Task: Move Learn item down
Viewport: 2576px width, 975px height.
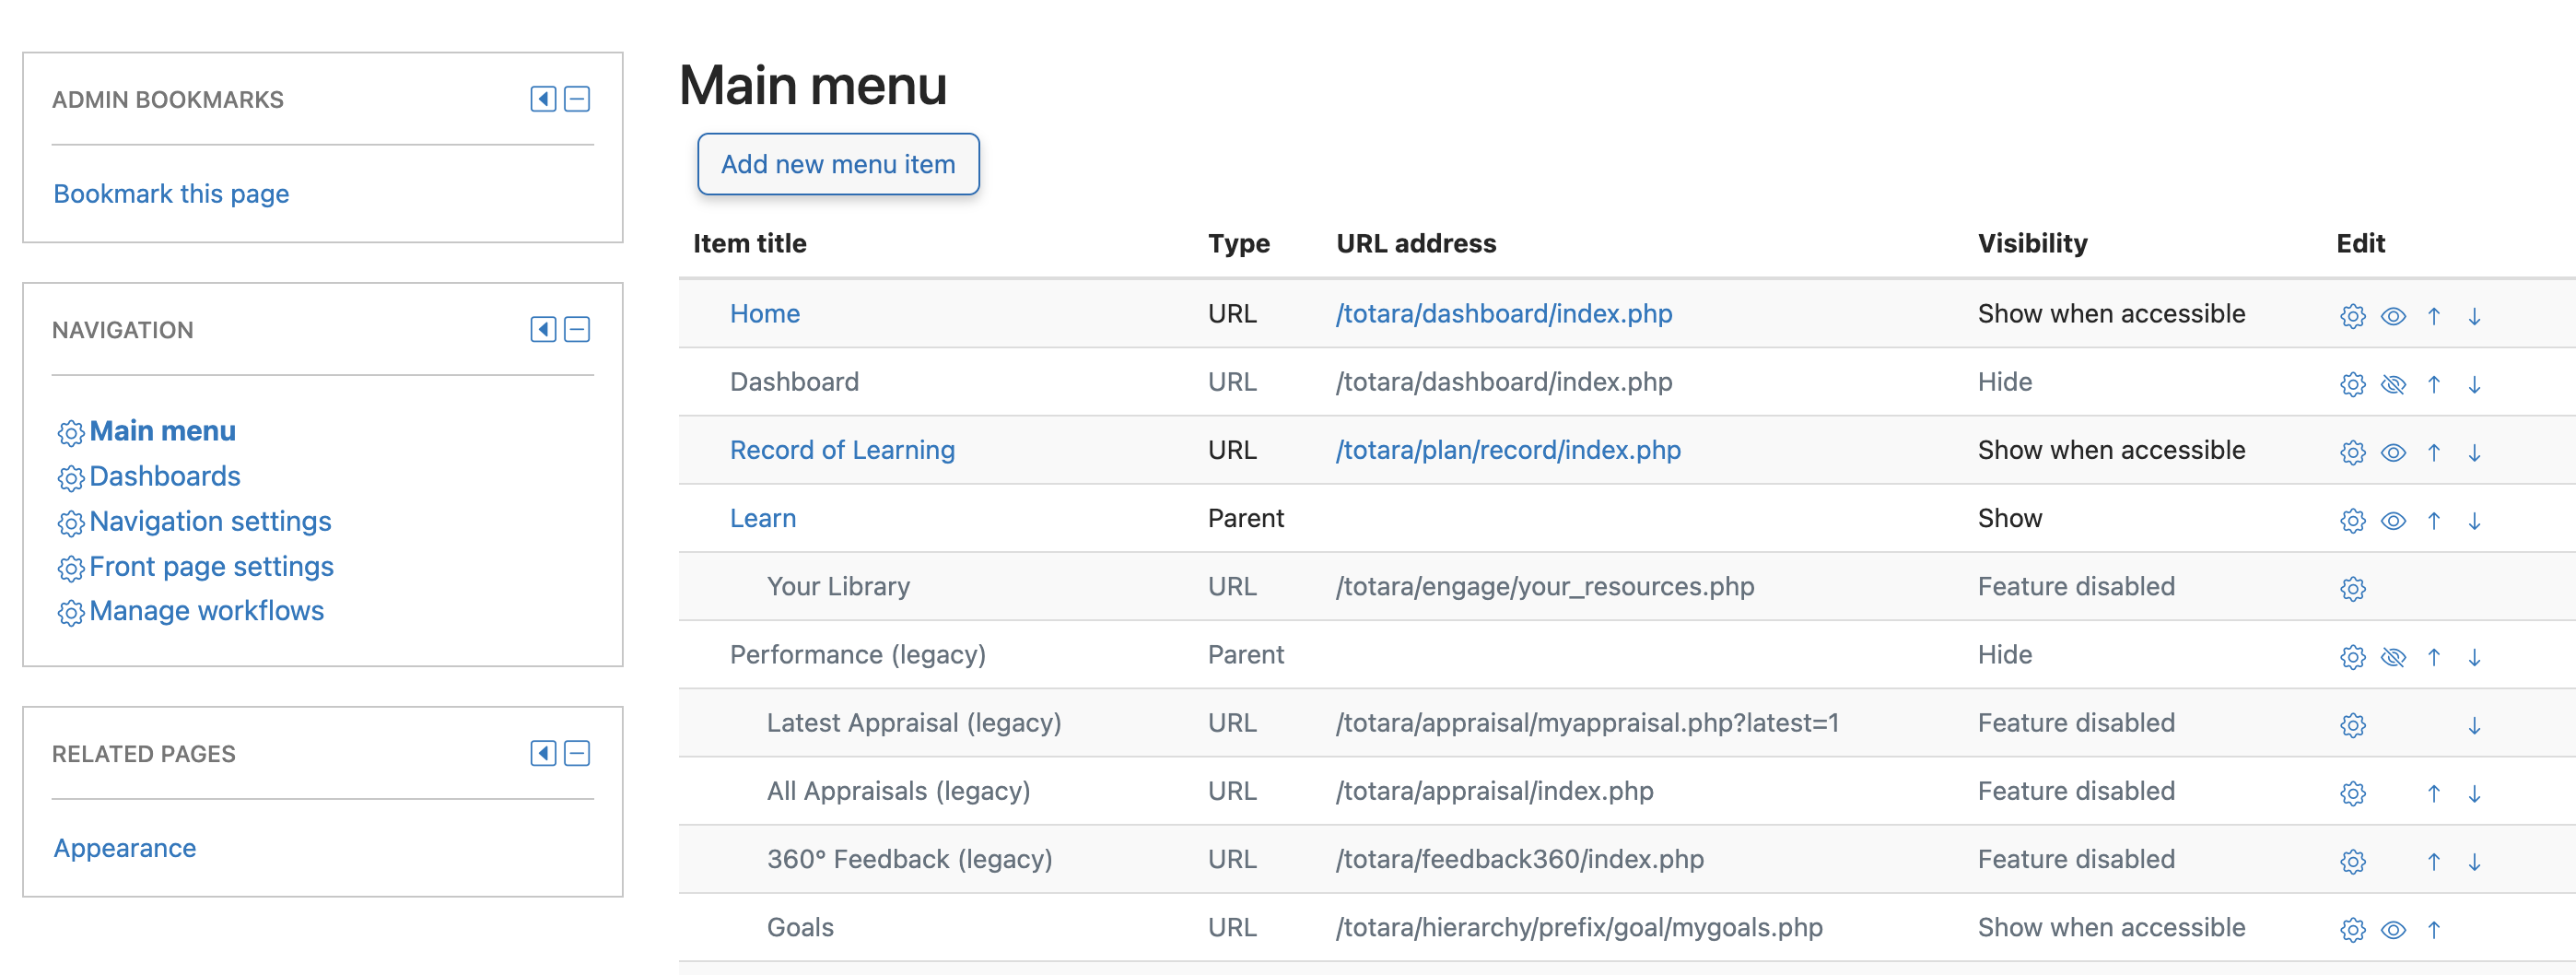Action: coord(2474,520)
